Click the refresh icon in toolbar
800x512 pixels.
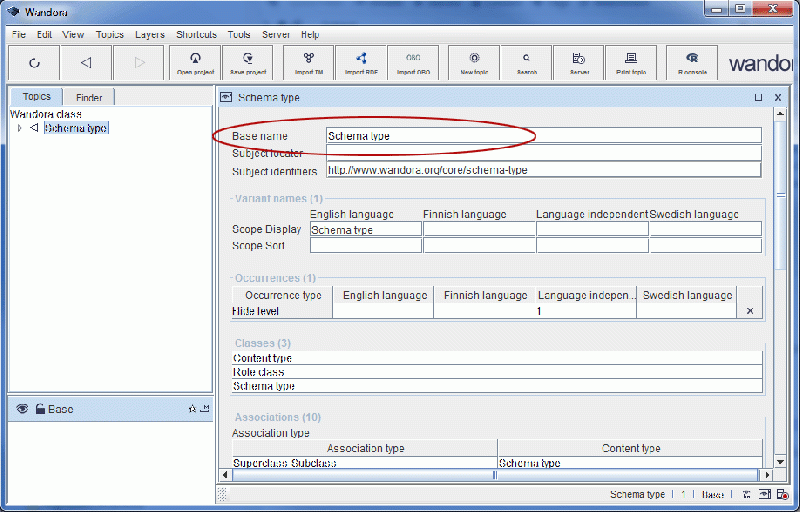(33, 62)
